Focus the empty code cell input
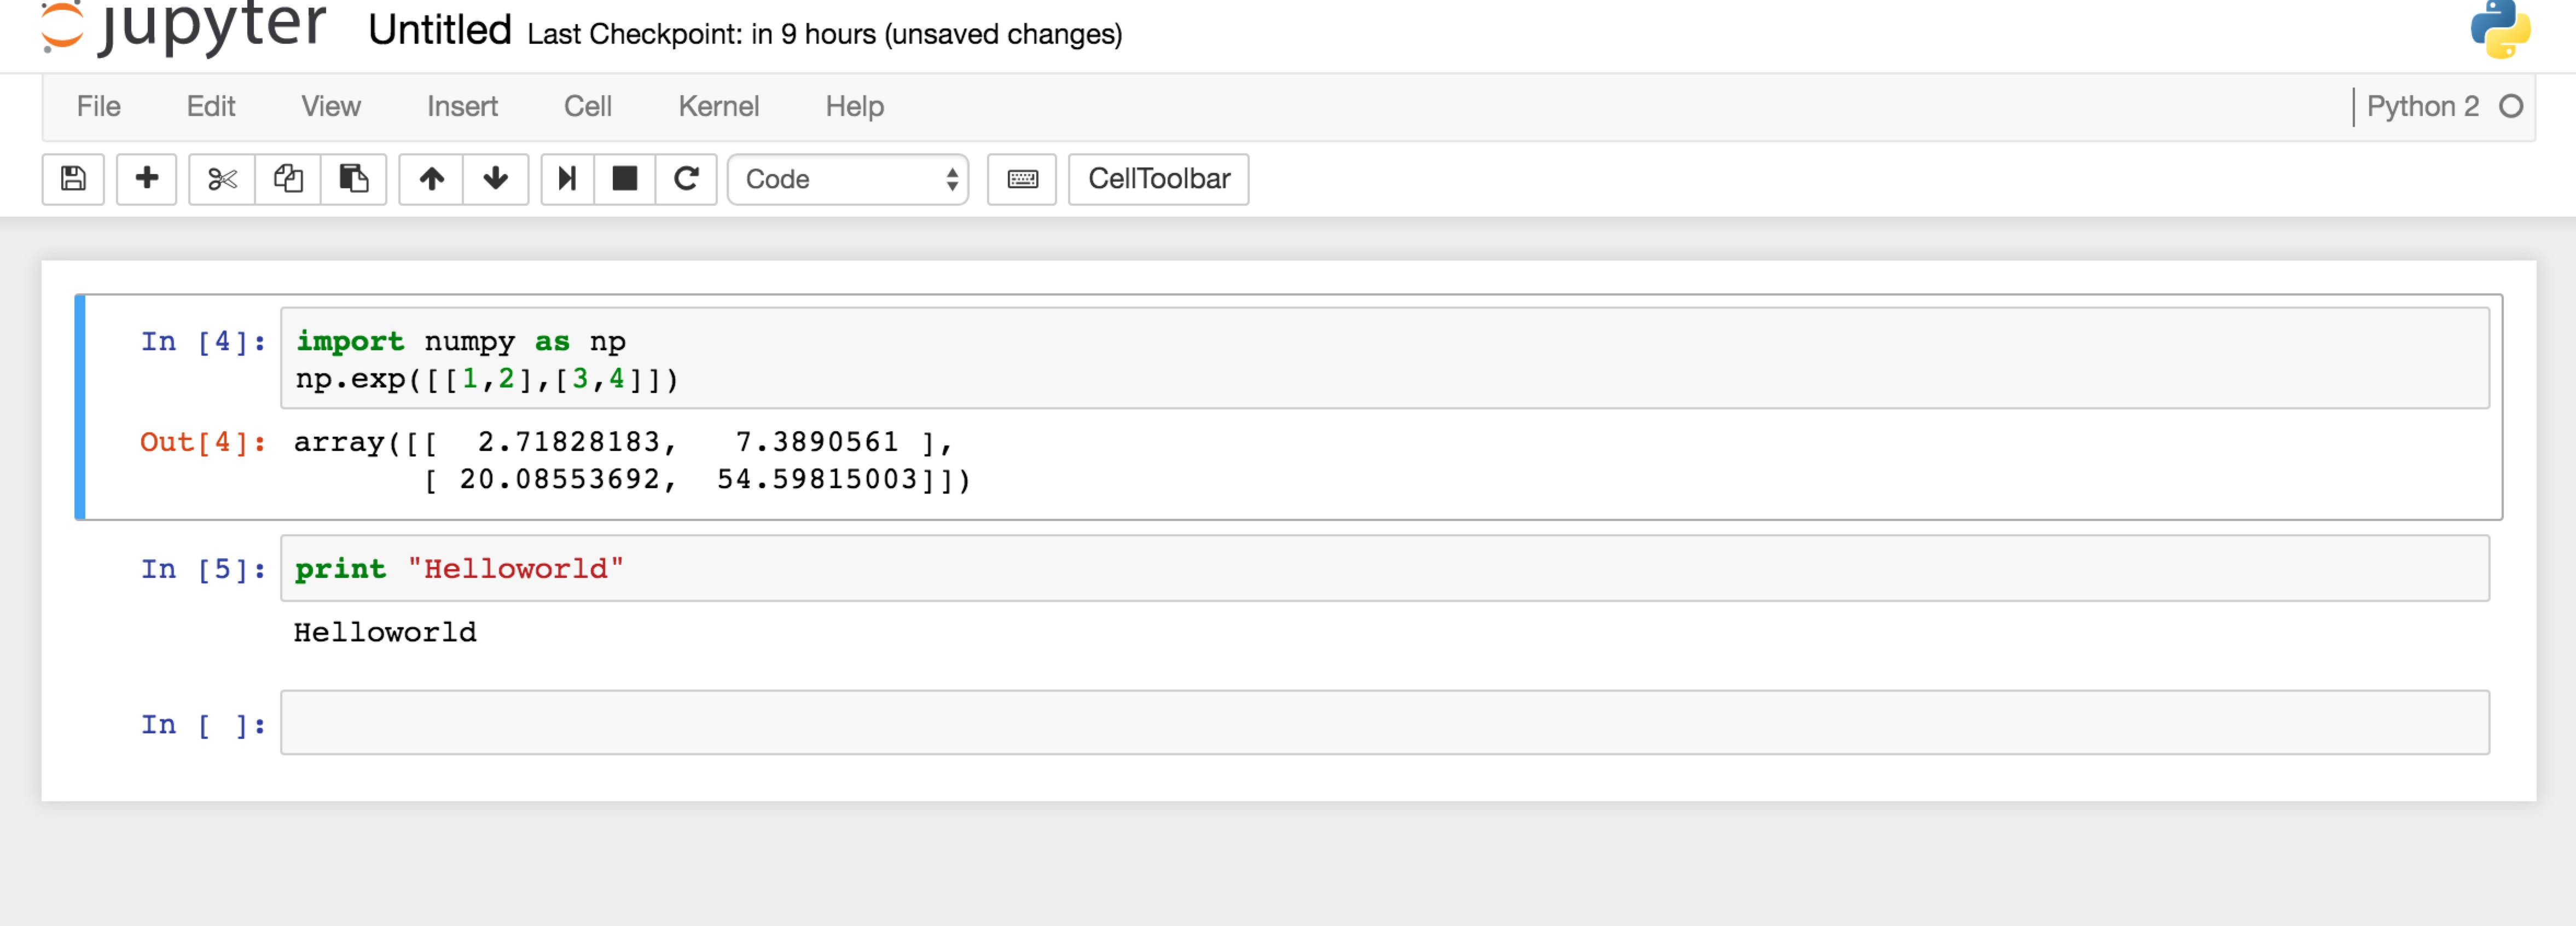 pos(1385,722)
